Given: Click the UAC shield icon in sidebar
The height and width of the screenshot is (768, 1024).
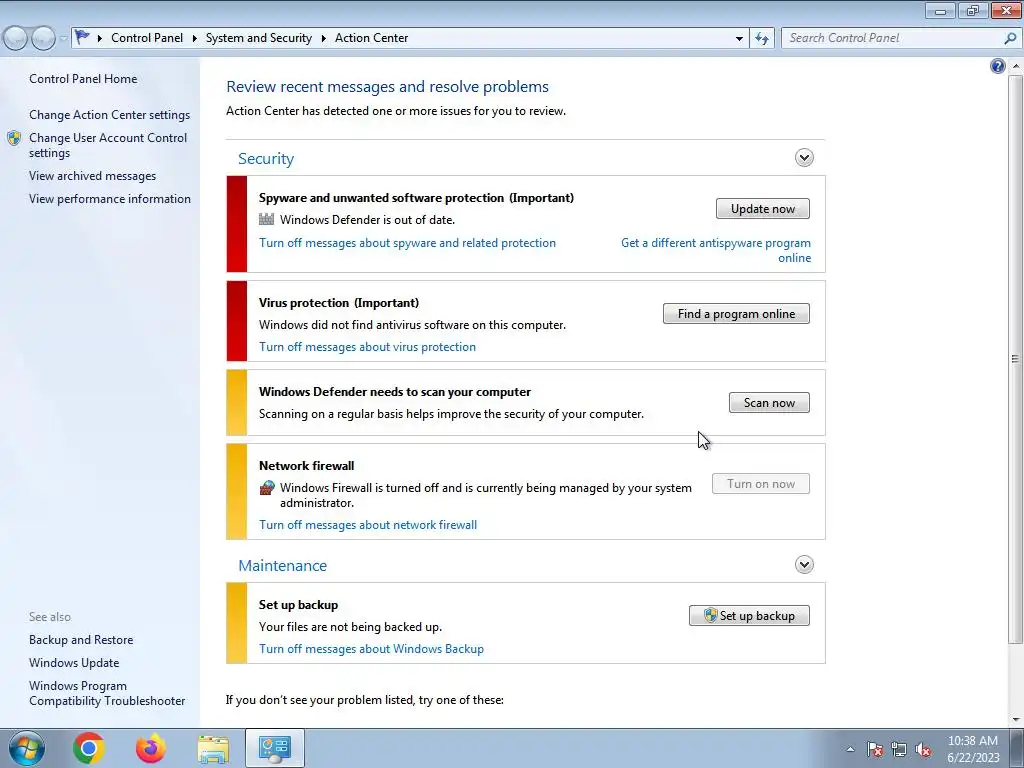Looking at the screenshot, I should (14, 138).
